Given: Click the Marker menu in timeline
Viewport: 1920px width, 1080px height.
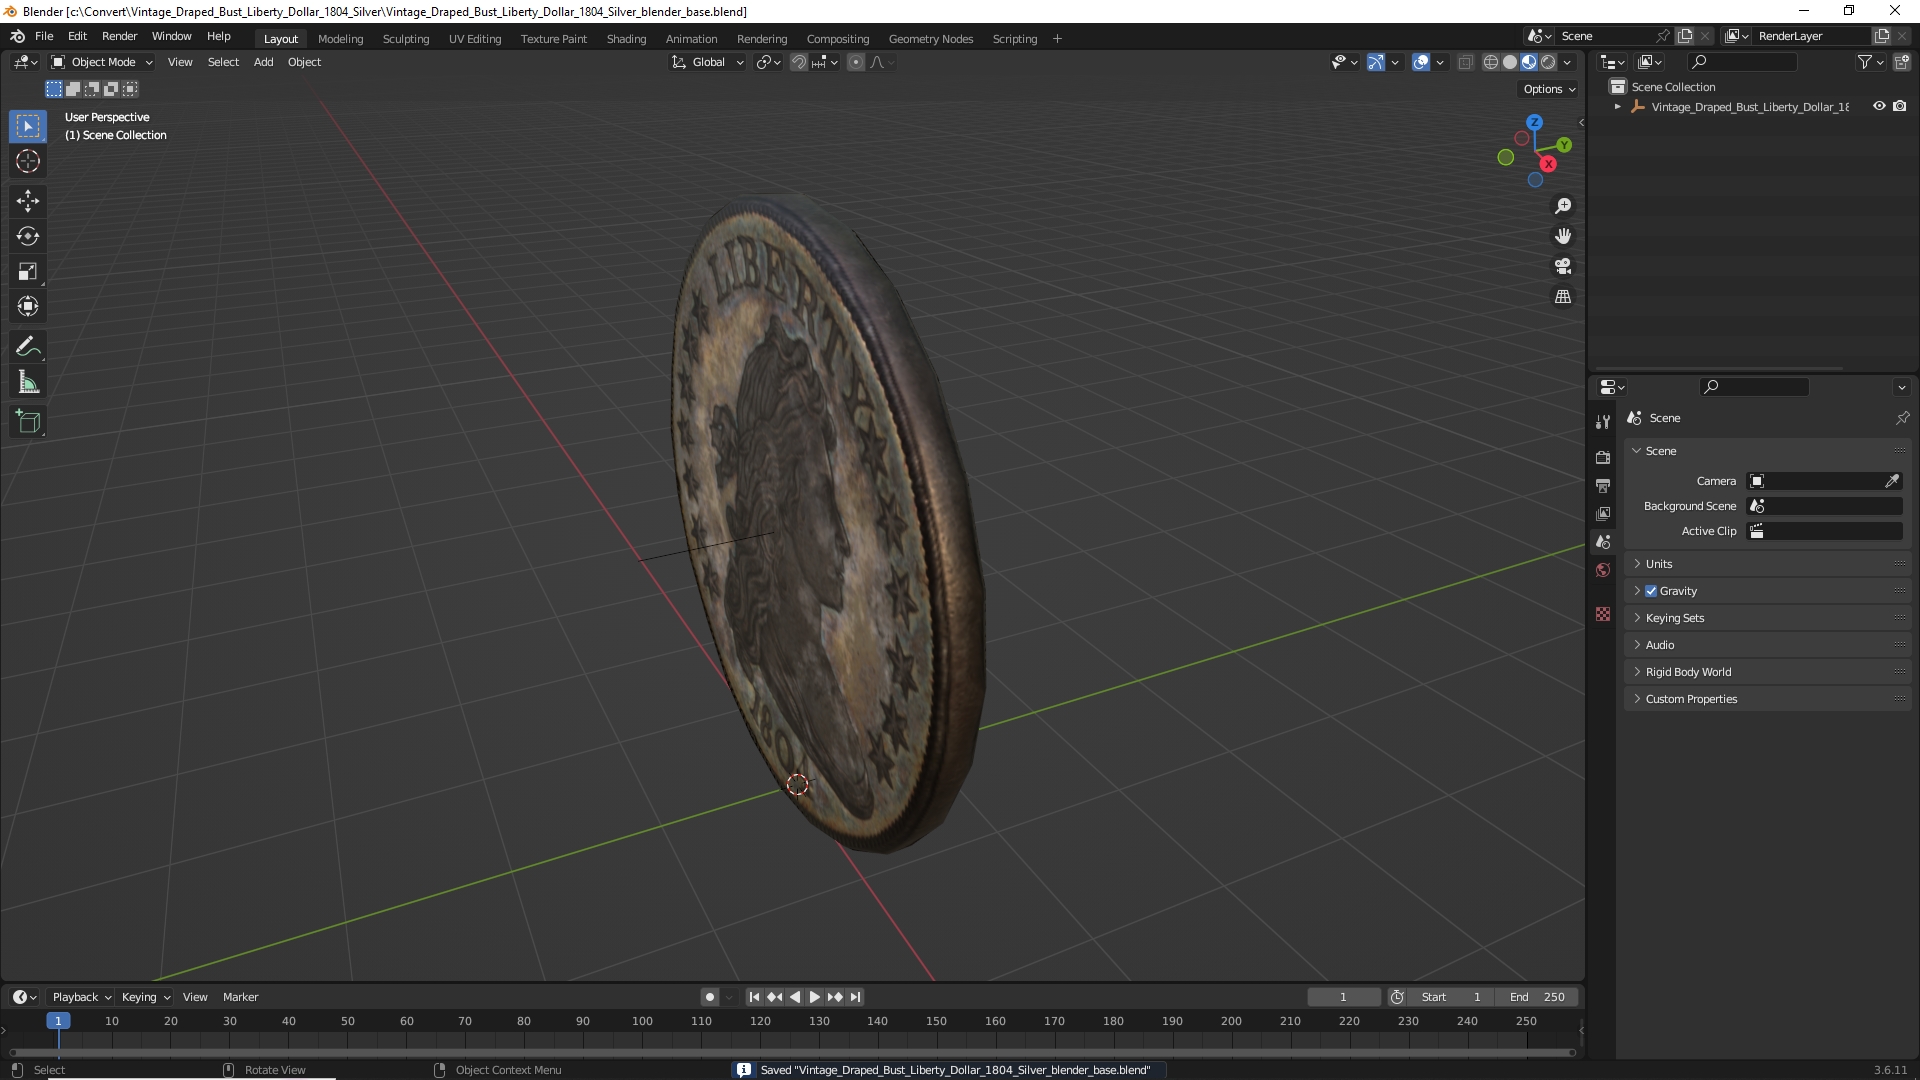Looking at the screenshot, I should (240, 997).
